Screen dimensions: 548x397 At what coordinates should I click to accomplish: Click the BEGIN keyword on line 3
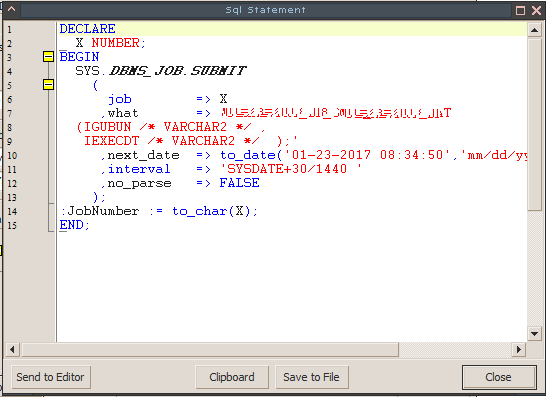click(x=79, y=57)
